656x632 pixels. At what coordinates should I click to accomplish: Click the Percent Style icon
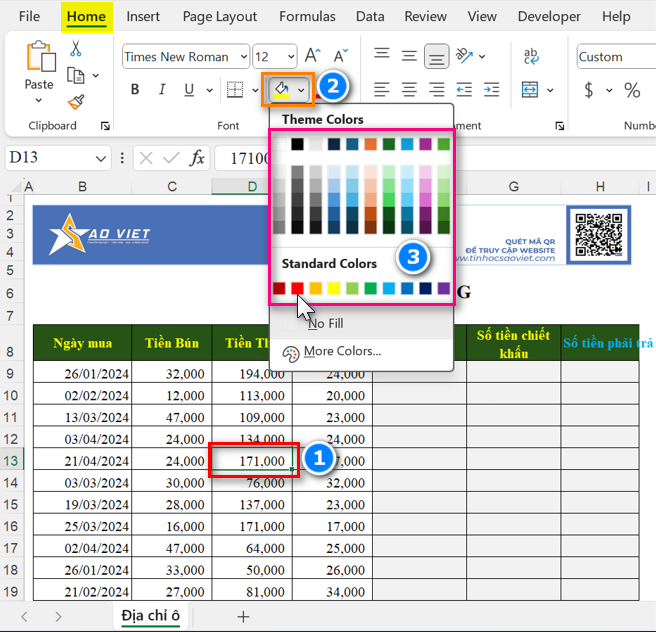point(632,90)
